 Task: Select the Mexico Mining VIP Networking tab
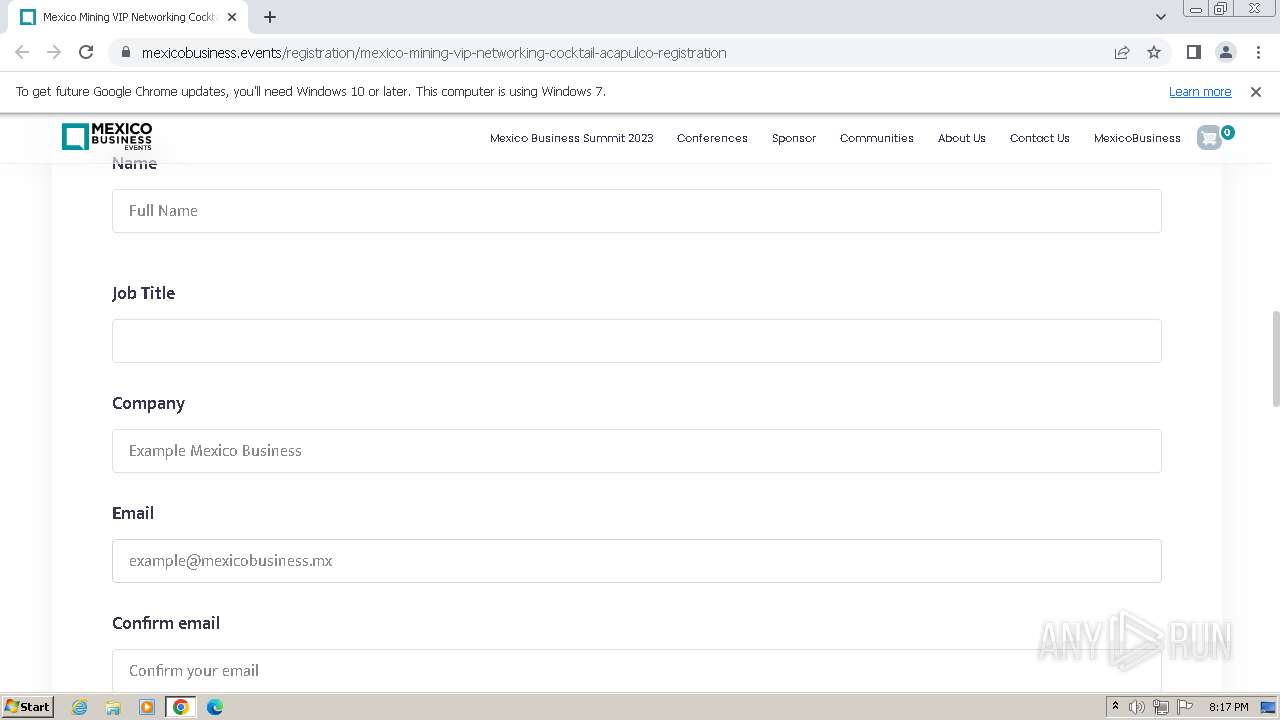pyautogui.click(x=129, y=17)
